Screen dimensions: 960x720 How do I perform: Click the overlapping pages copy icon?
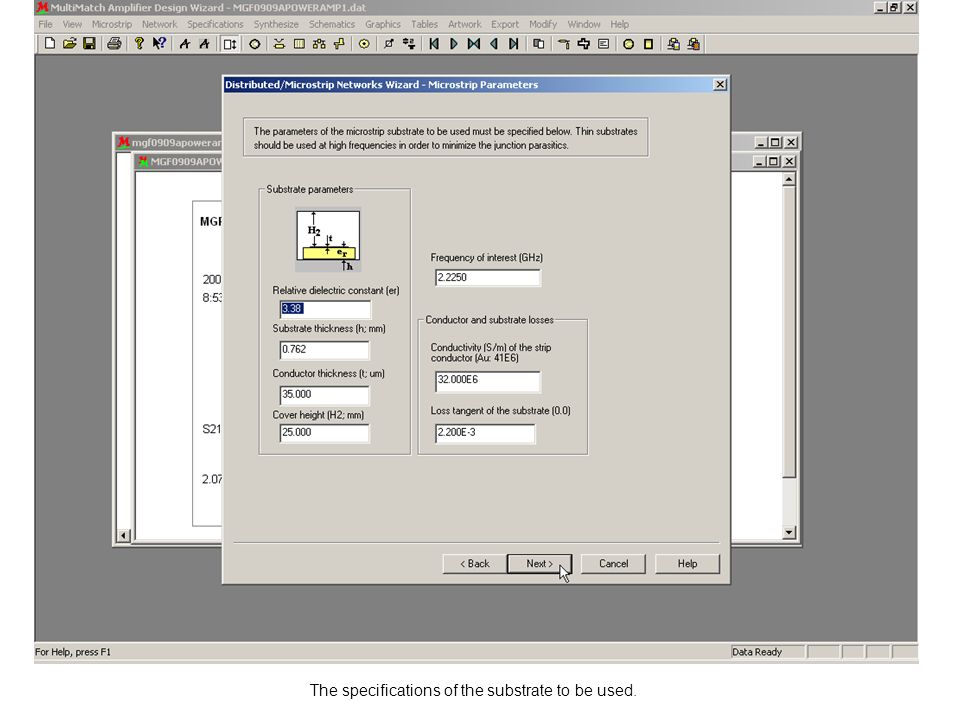(x=539, y=44)
